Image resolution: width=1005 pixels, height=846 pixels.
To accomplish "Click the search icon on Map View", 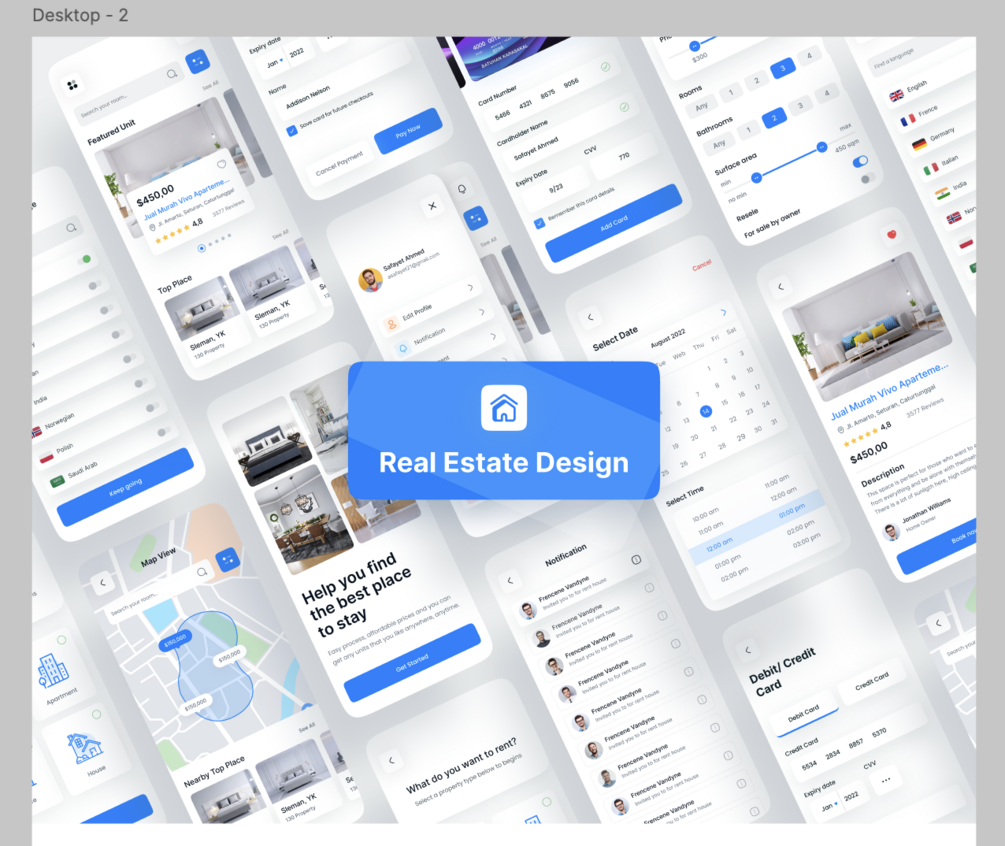I will click(x=202, y=572).
